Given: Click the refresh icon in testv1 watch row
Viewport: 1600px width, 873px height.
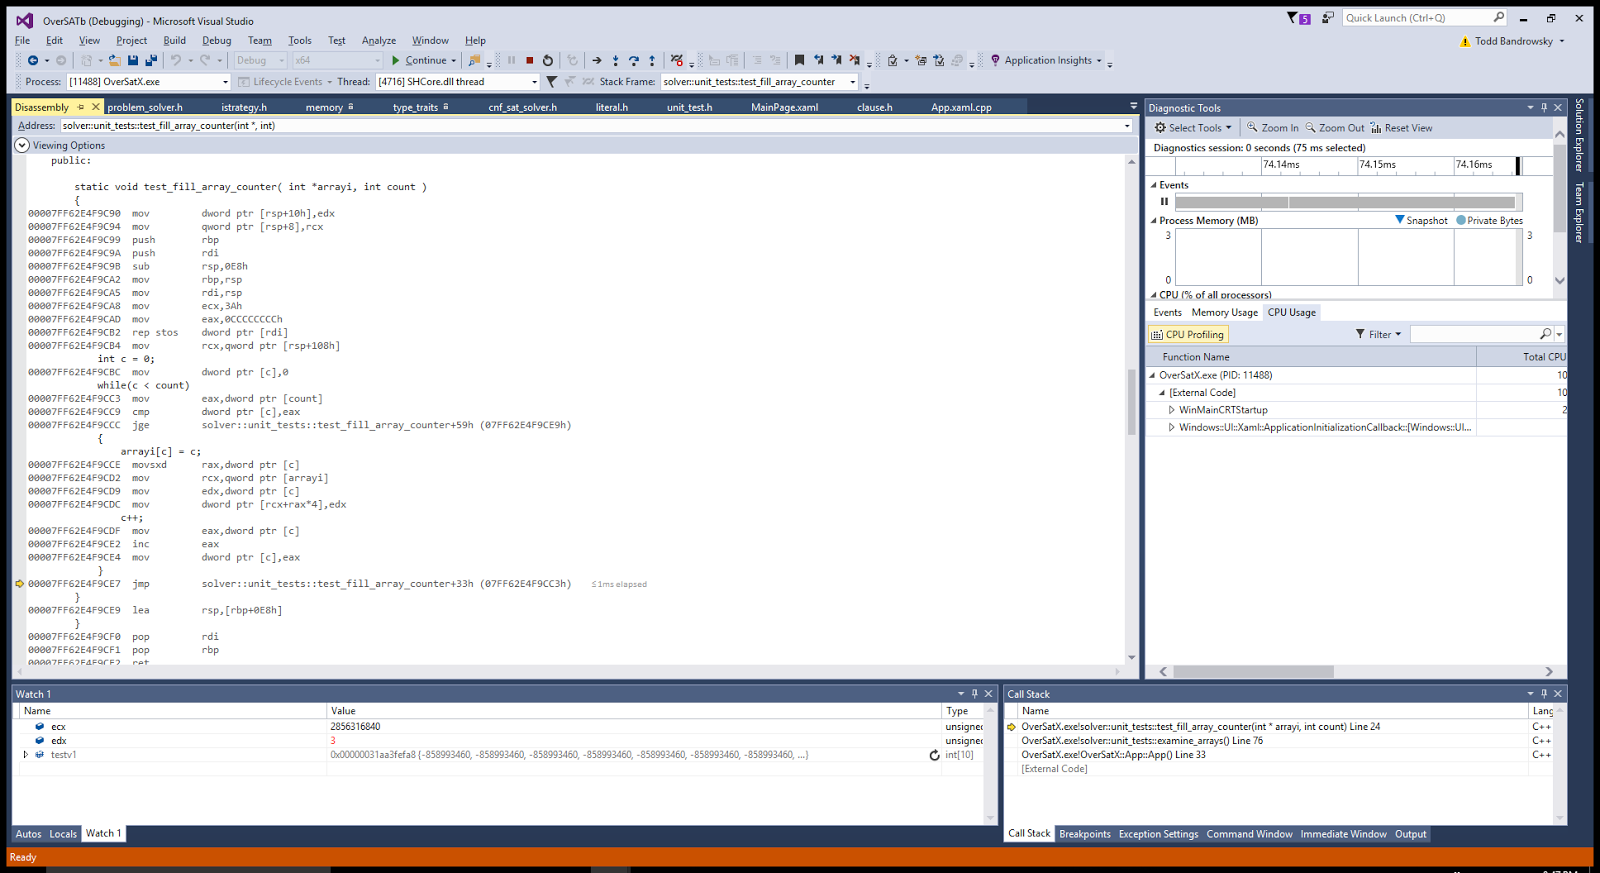Looking at the screenshot, I should point(934,755).
